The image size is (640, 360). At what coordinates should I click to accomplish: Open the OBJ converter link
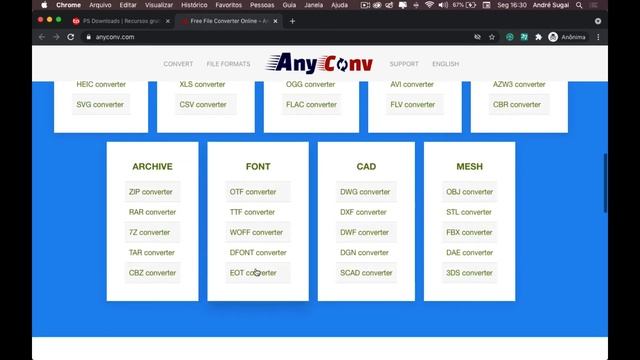[469, 192]
